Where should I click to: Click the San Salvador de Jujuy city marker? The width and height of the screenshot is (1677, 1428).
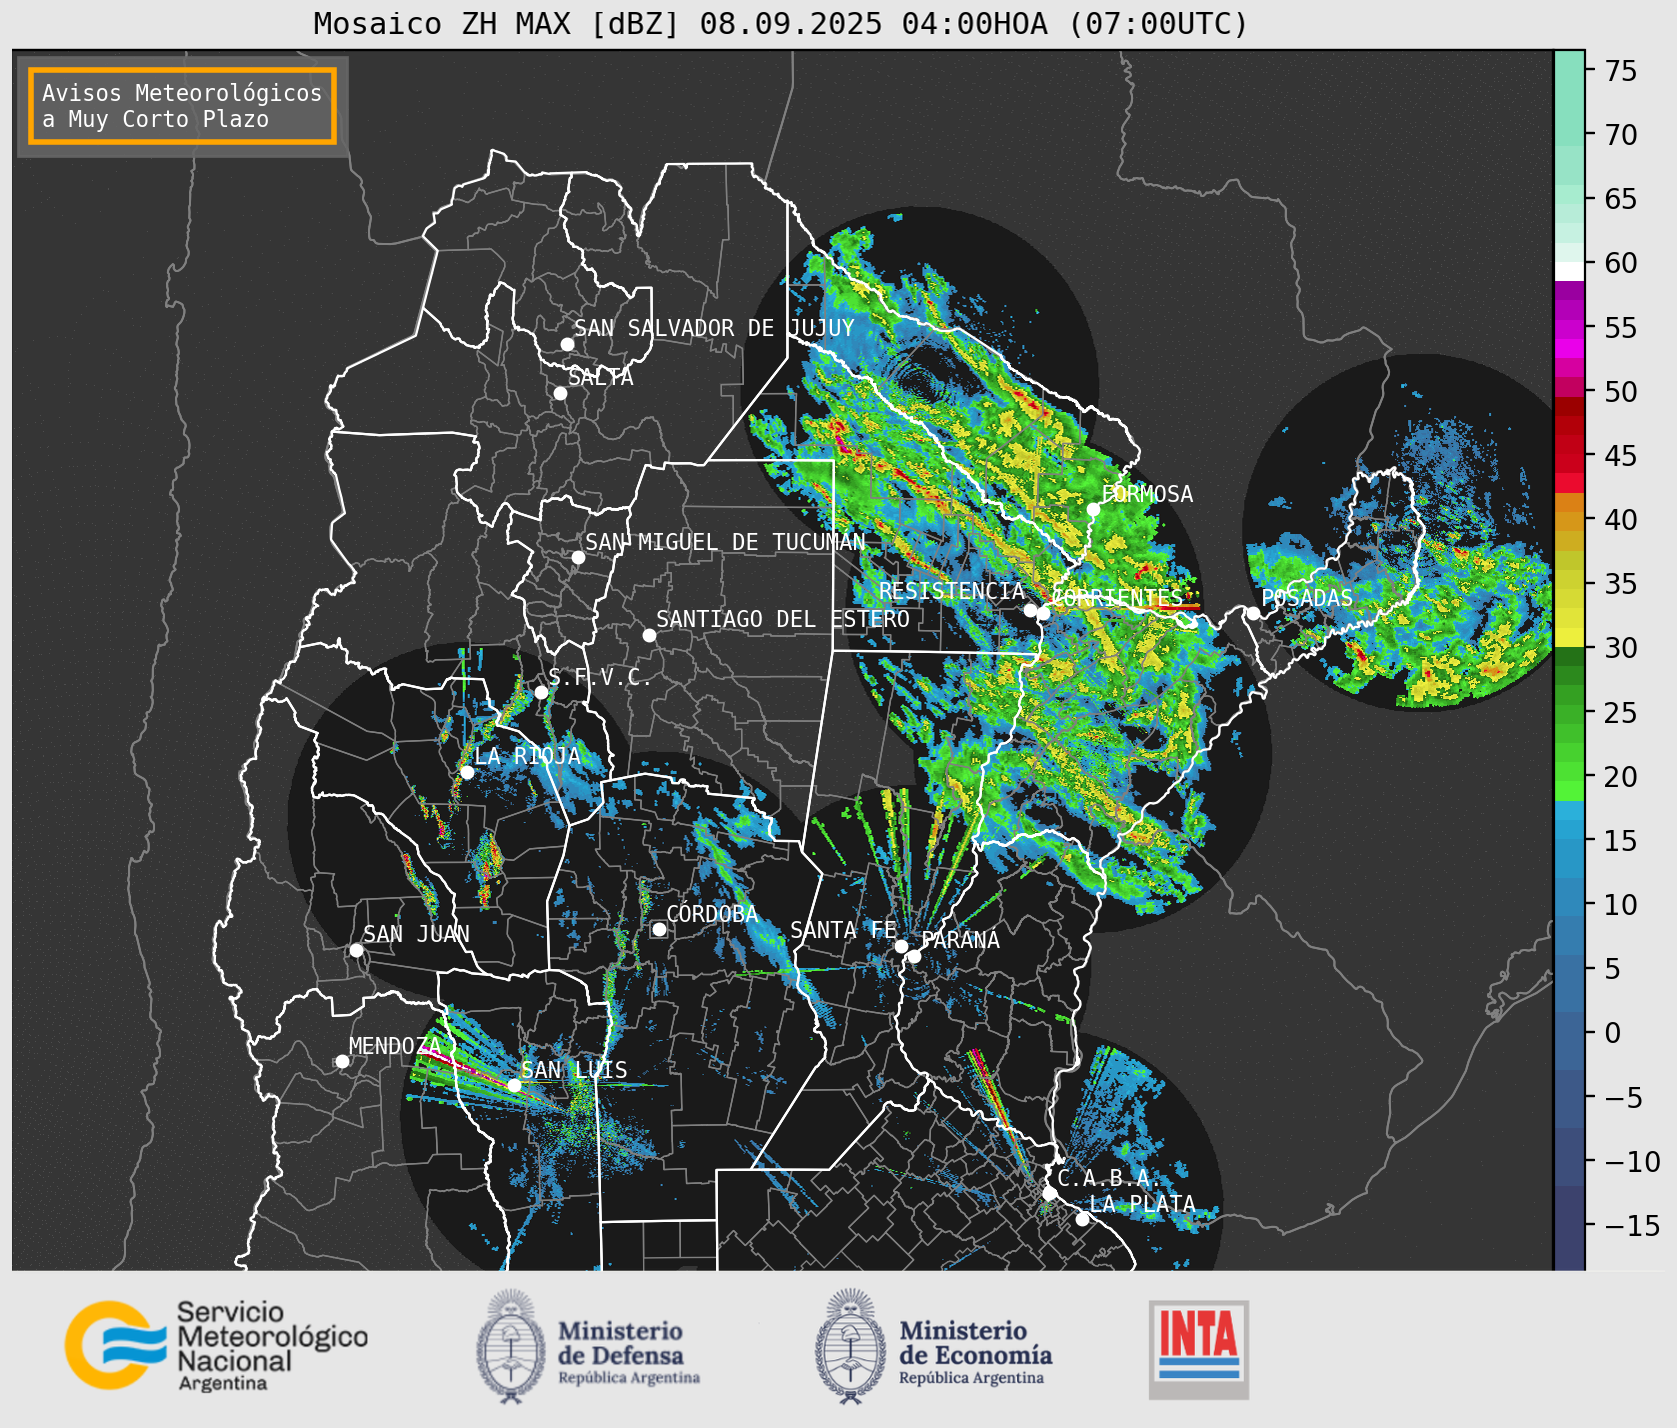point(567,344)
